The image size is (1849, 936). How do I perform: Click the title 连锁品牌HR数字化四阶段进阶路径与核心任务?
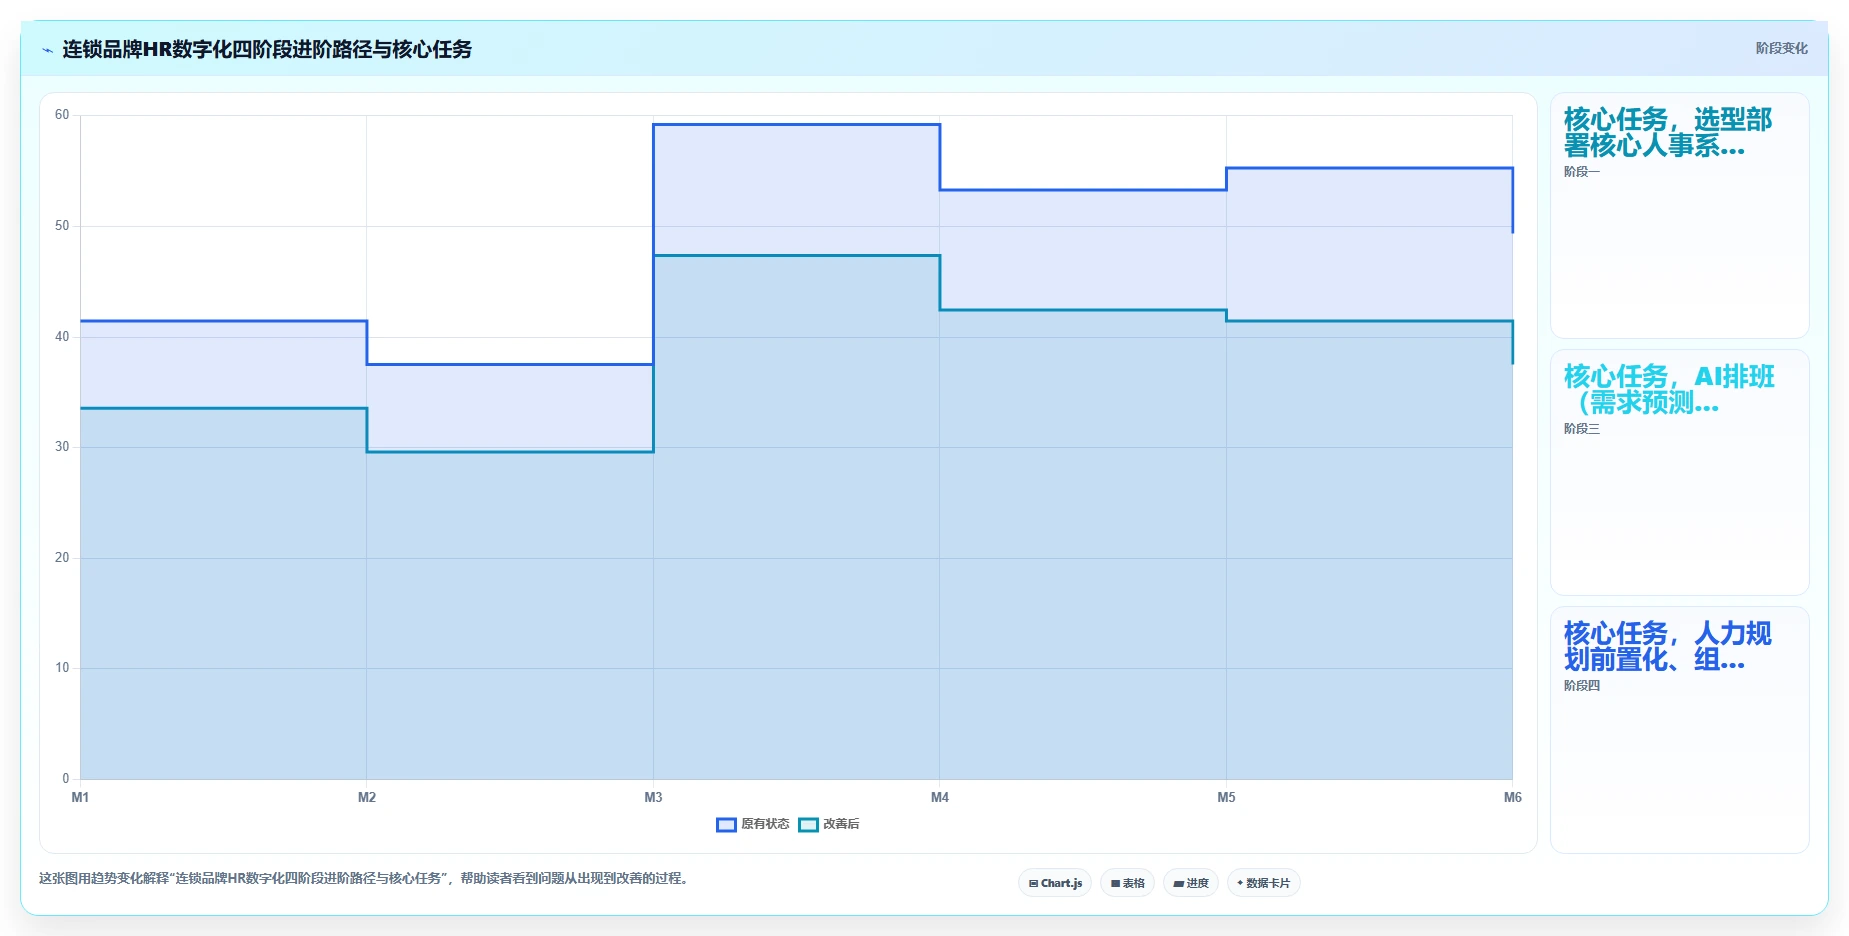pos(267,49)
